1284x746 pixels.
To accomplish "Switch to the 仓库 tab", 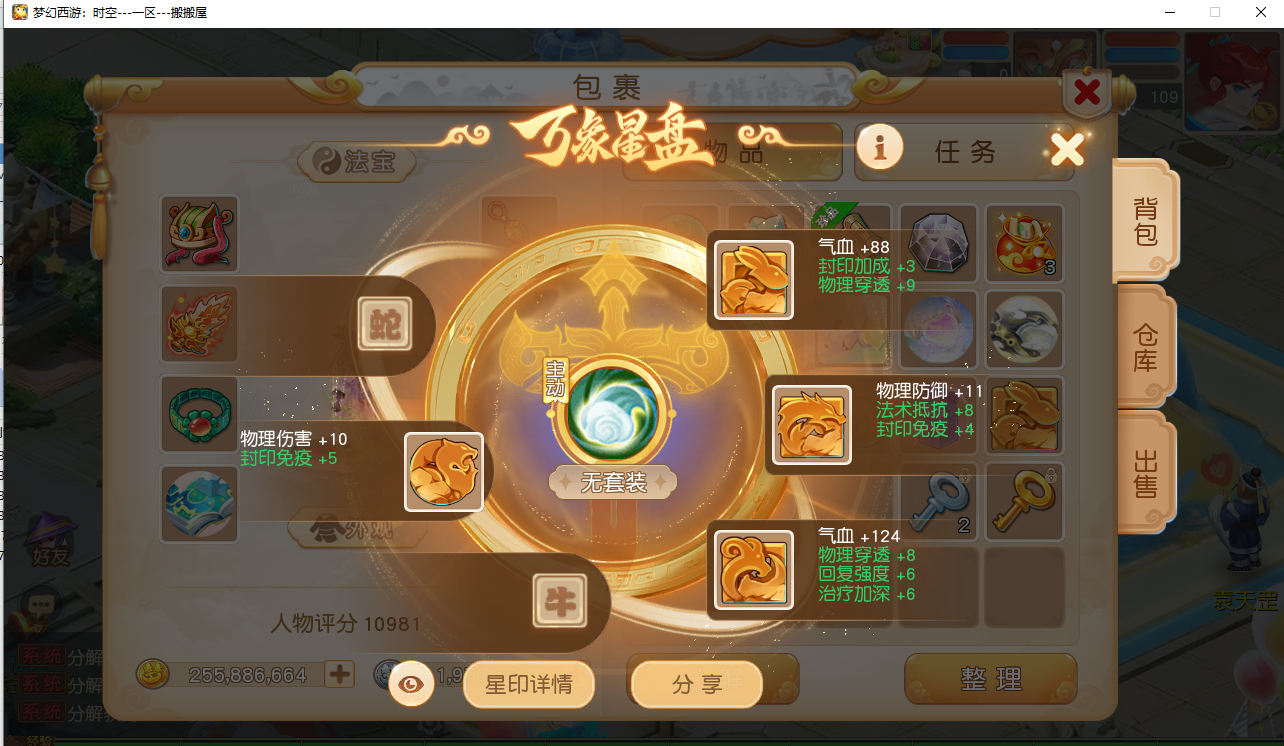I will (x=1145, y=347).
